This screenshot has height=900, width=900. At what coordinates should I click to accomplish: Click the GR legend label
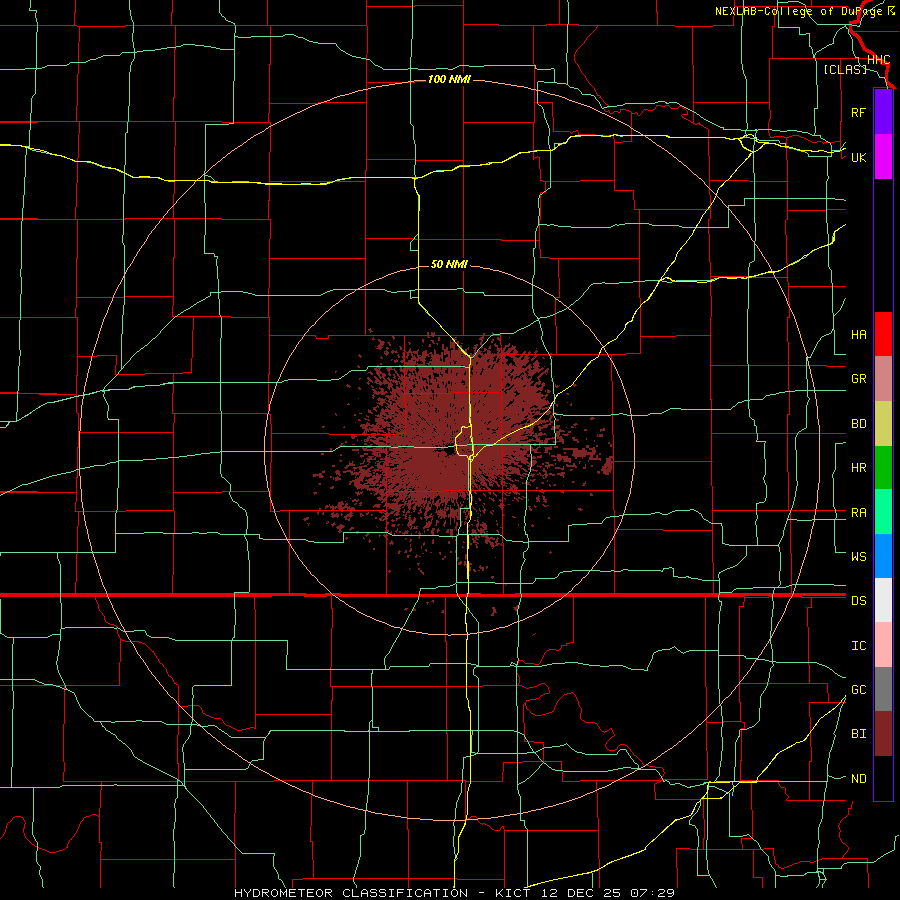(858, 379)
